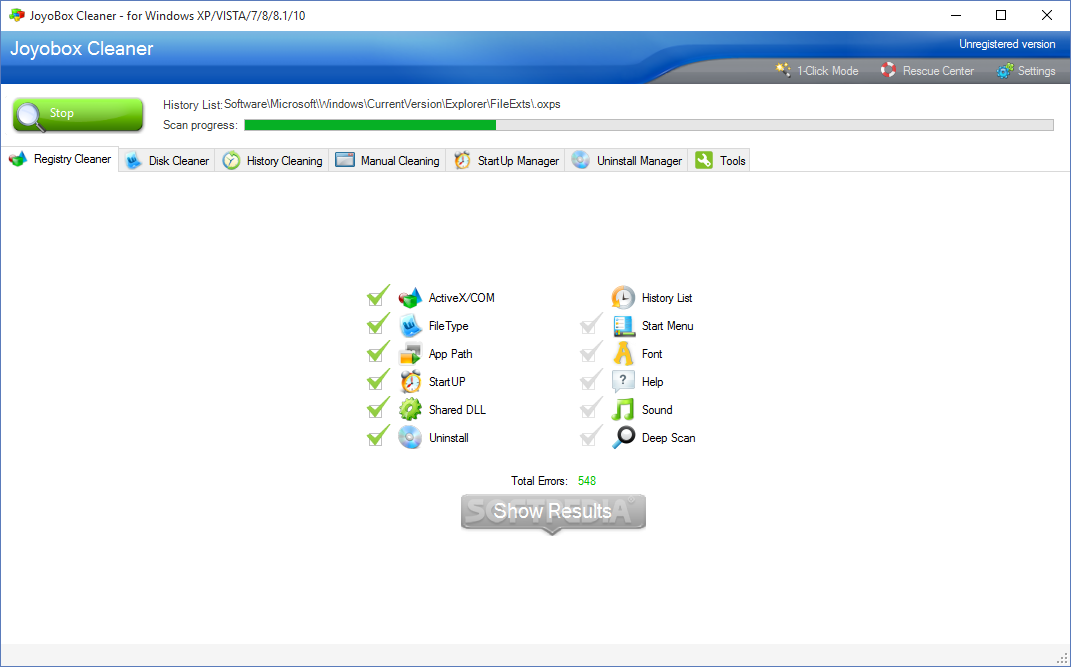This screenshot has width=1071, height=667.
Task: Click the Total Errors count 548
Action: (587, 481)
